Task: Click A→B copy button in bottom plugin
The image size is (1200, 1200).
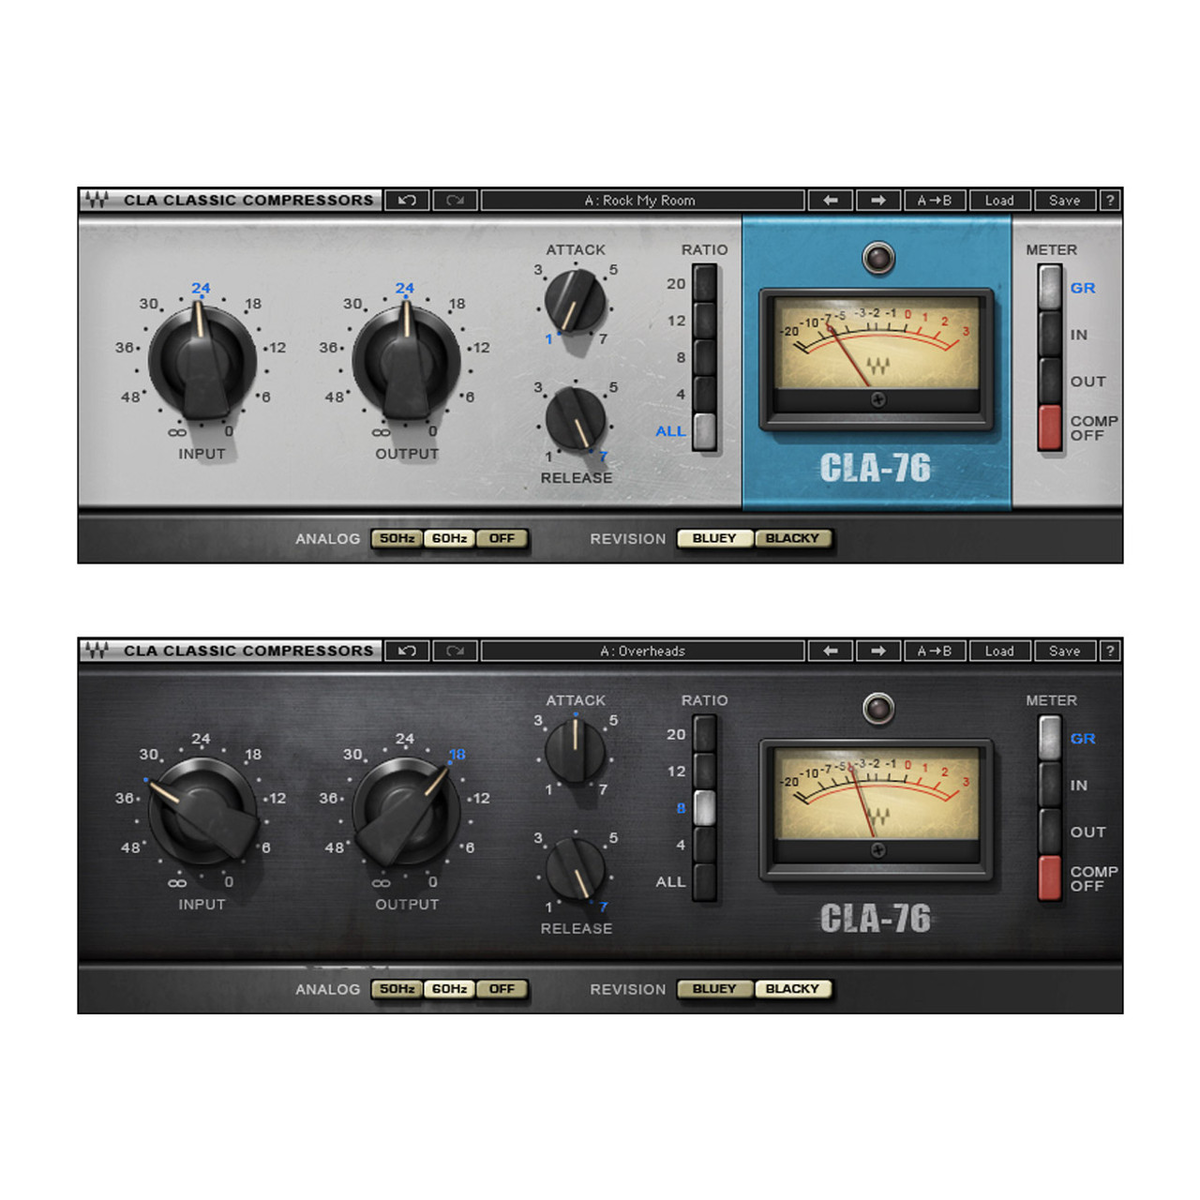Action: tap(935, 651)
